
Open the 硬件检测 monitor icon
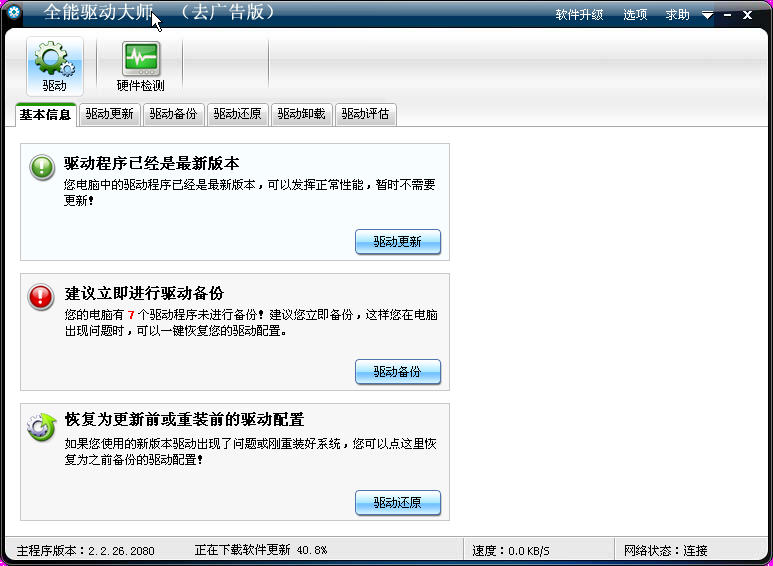(x=141, y=66)
